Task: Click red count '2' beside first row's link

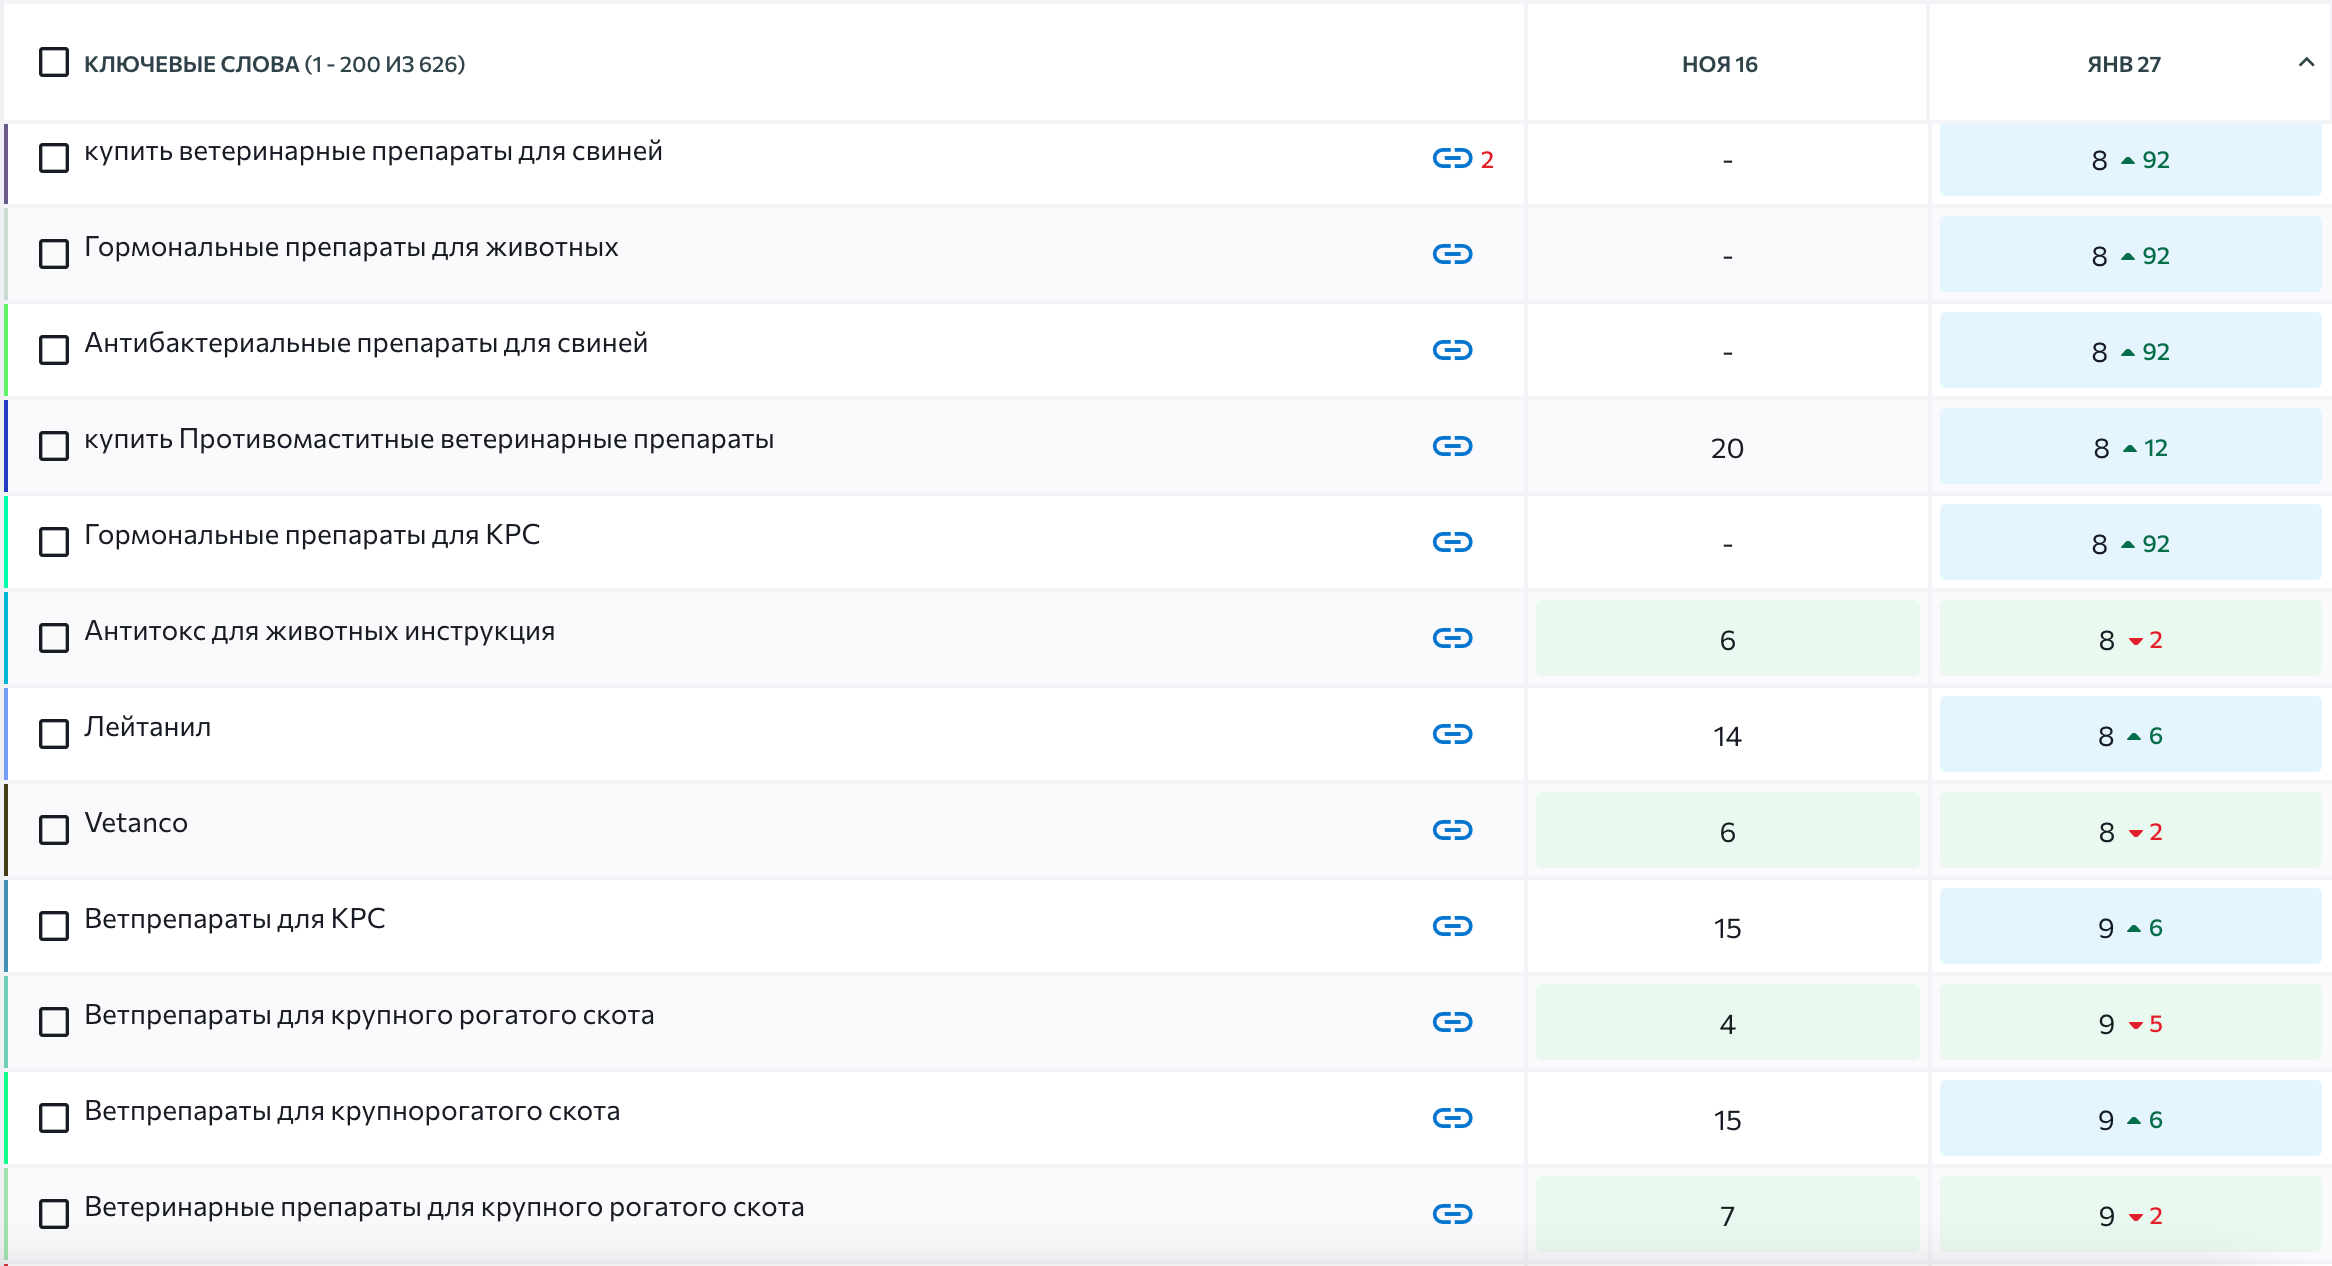Action: 1487,160
